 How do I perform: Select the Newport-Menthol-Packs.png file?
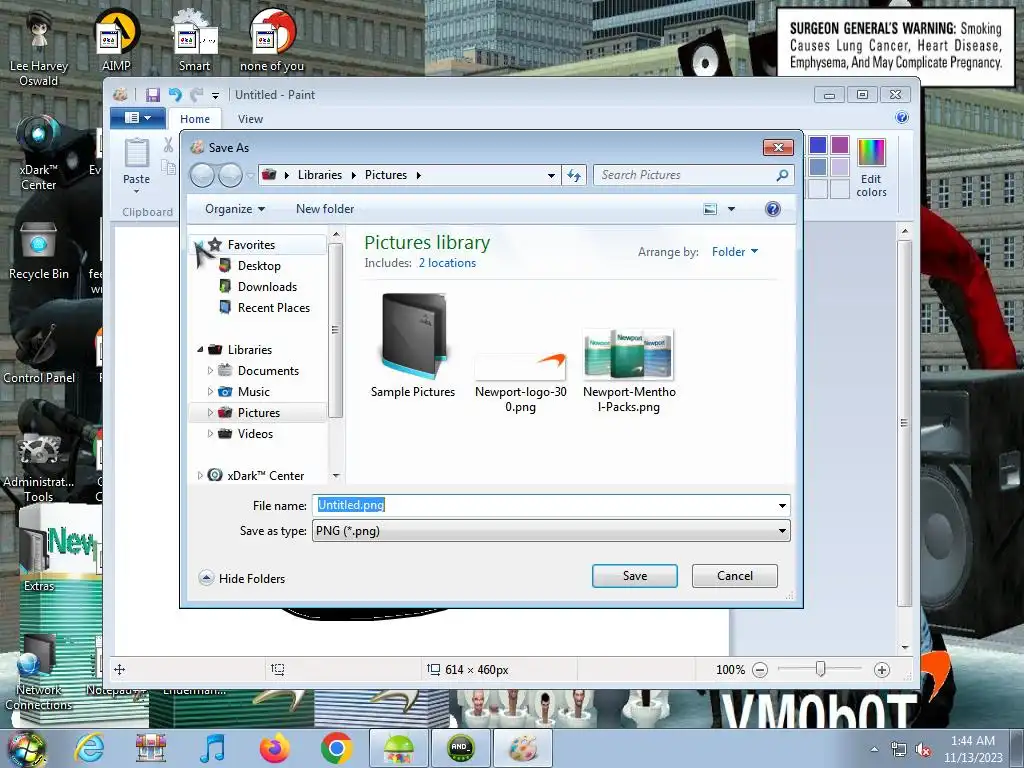tap(629, 371)
